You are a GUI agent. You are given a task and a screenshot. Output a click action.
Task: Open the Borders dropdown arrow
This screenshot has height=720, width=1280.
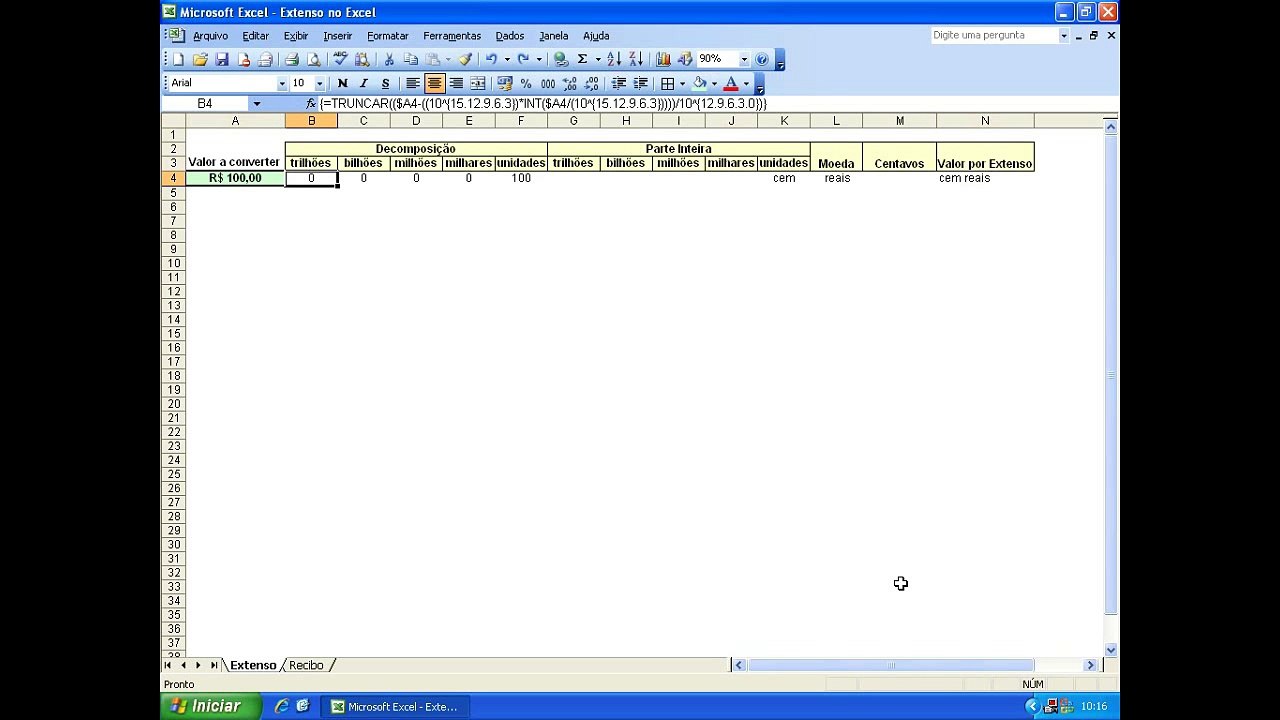tap(682, 83)
